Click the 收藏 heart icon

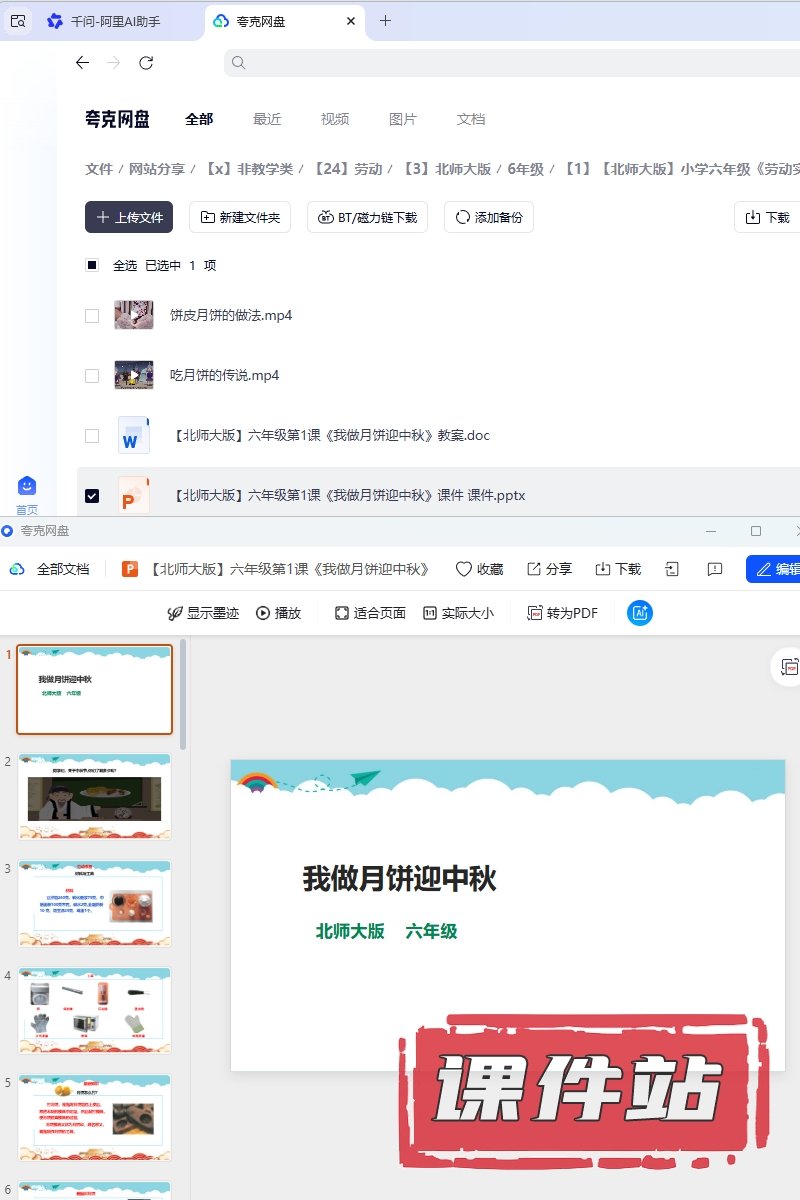[464, 569]
